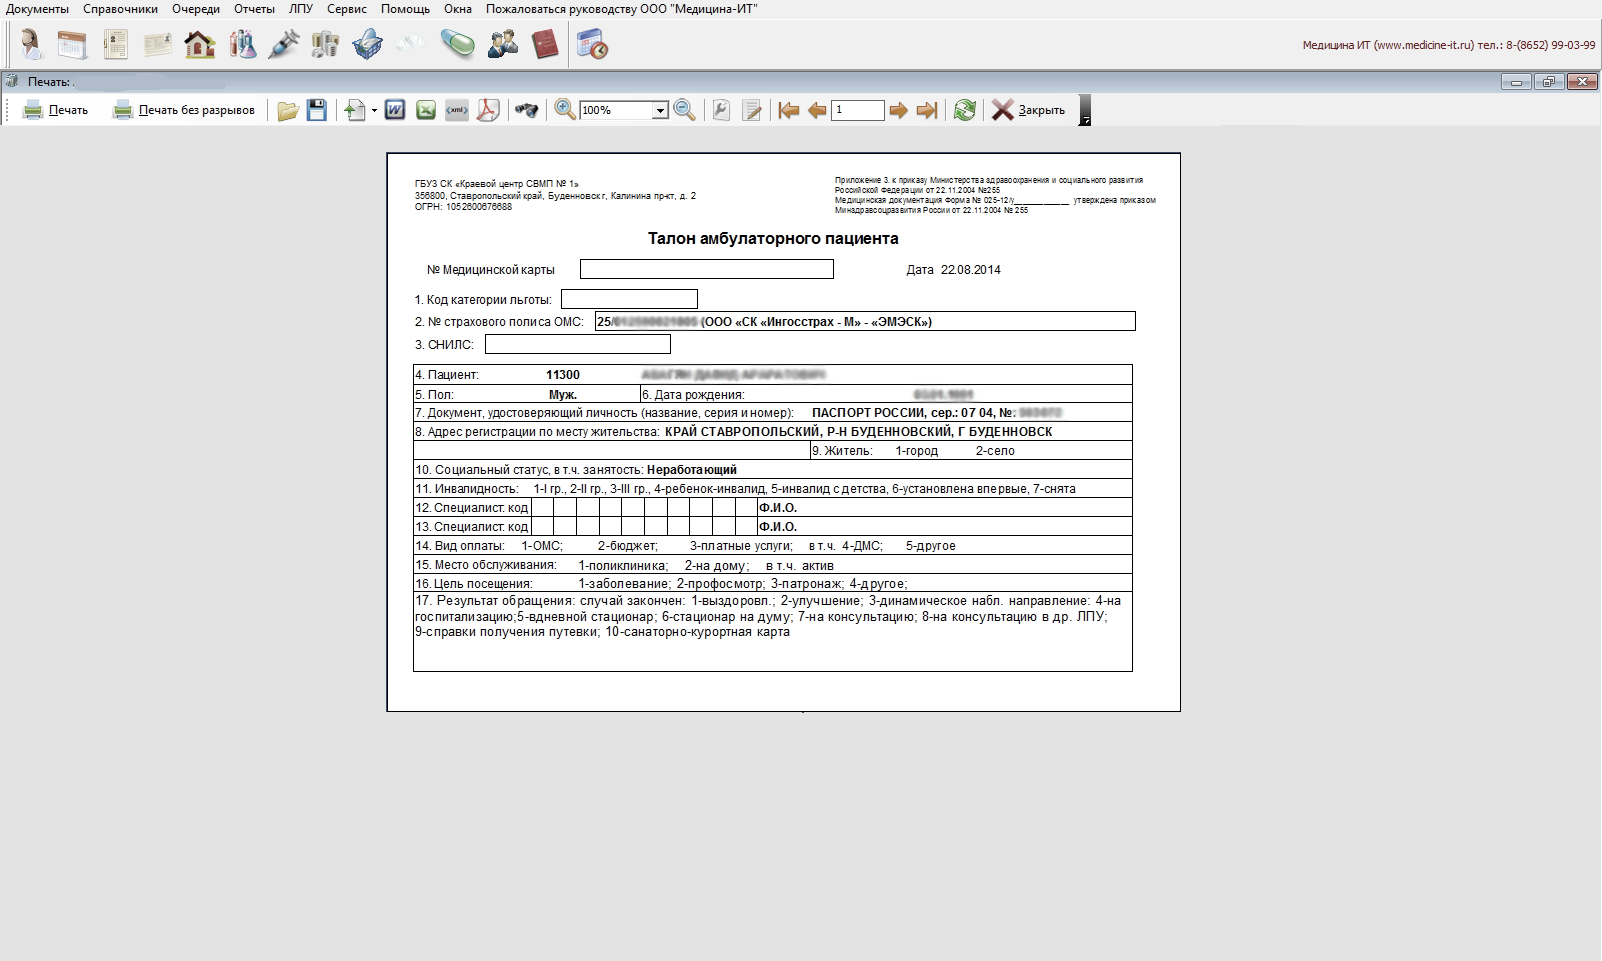Click the Печать print button
The image size is (1602, 961).
pos(56,110)
